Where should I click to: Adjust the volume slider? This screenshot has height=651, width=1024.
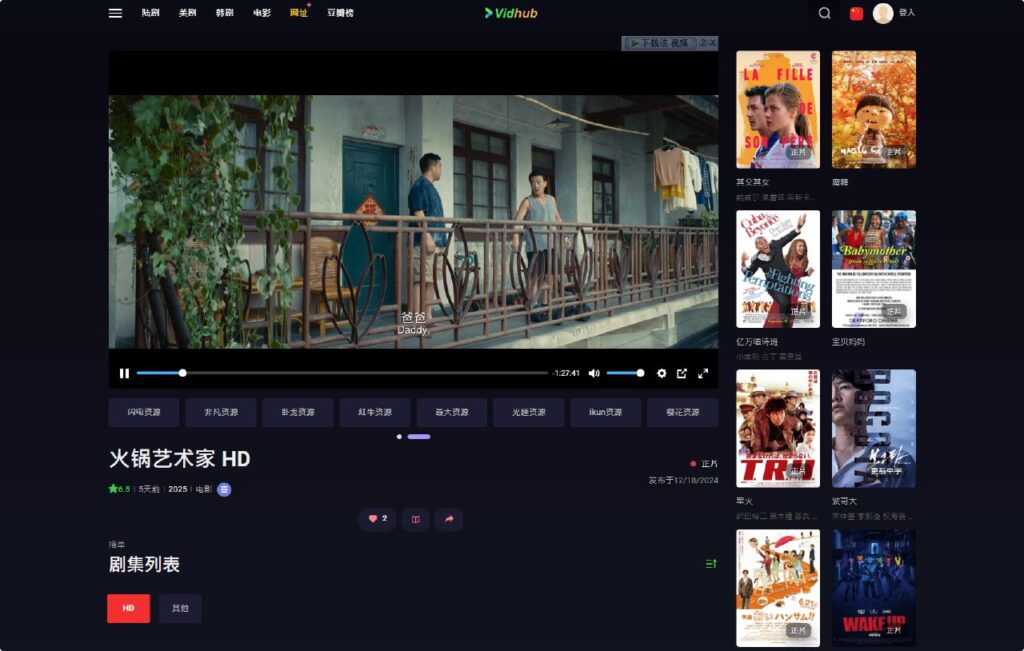click(x=625, y=372)
